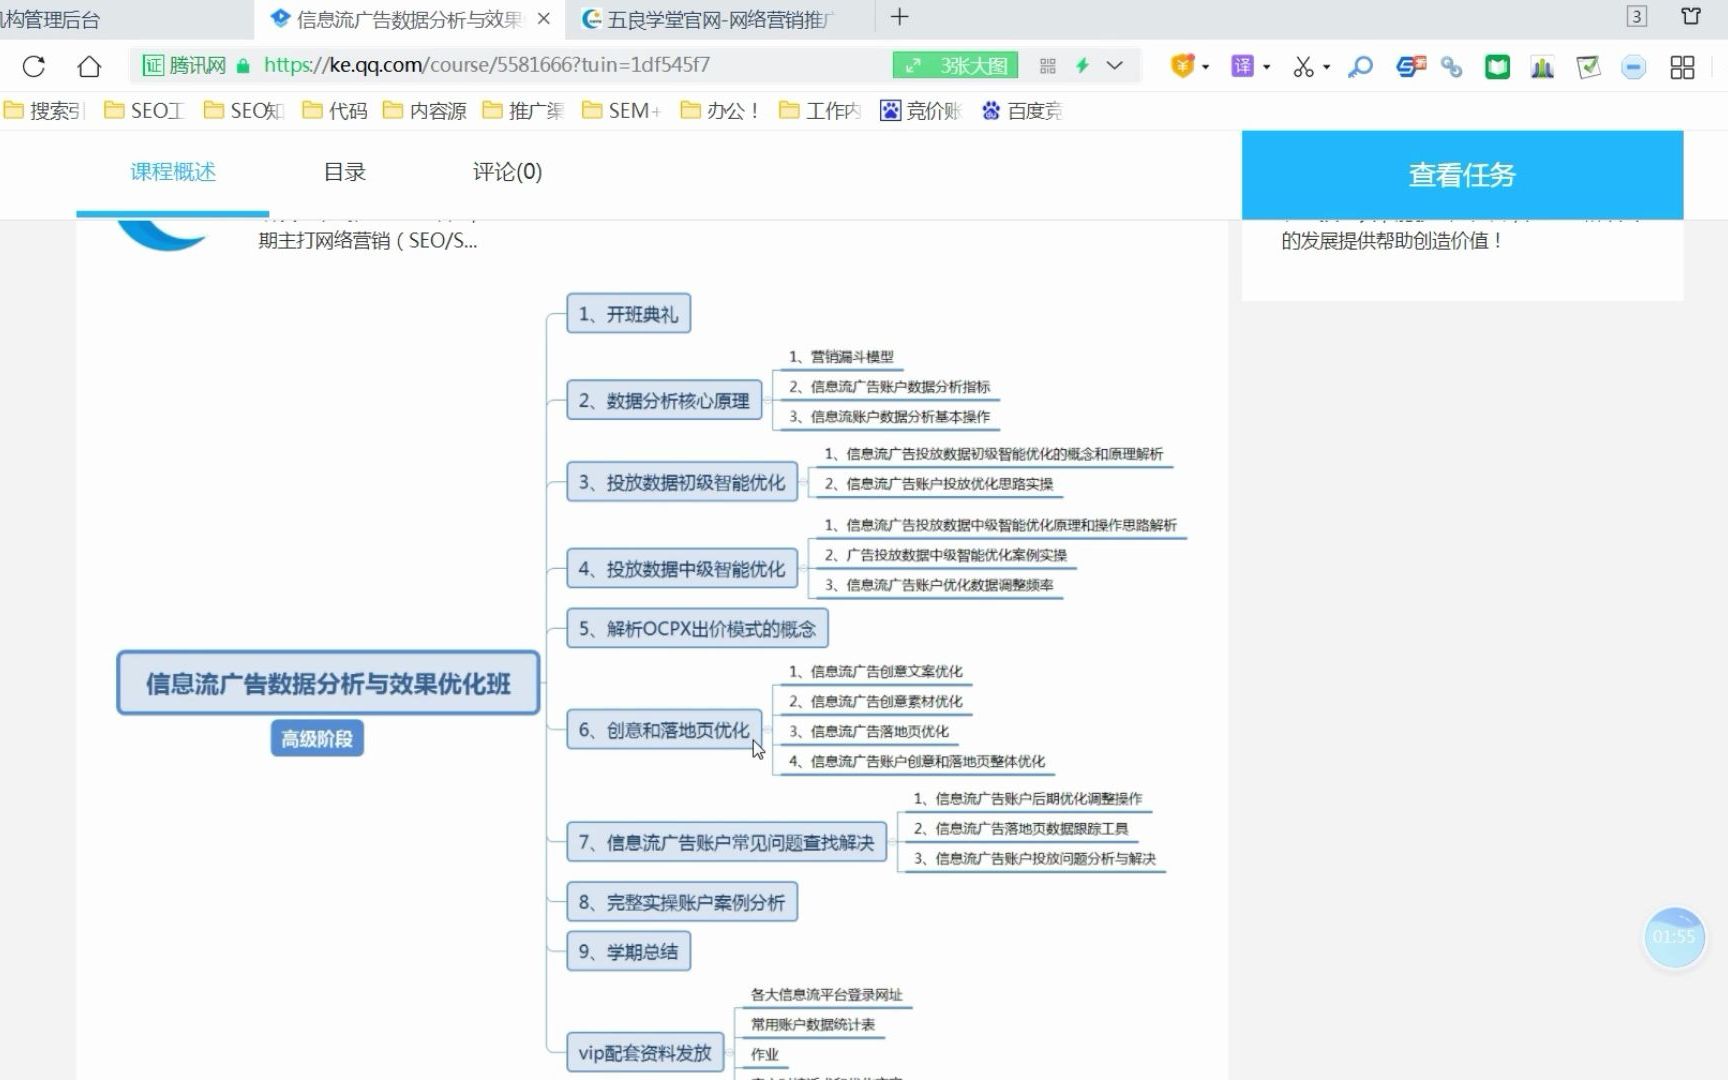Open dropdown arrow beside the wallet shield
Image resolution: width=1728 pixels, height=1080 pixels.
(1206, 67)
